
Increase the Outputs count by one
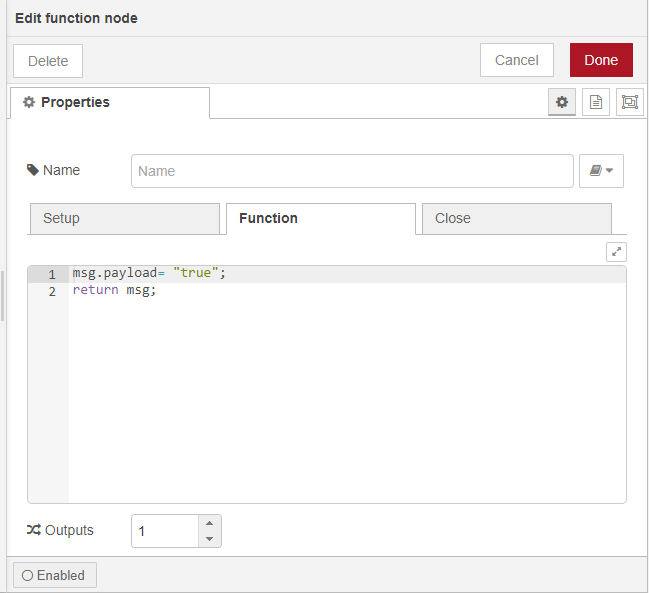[x=208, y=523]
